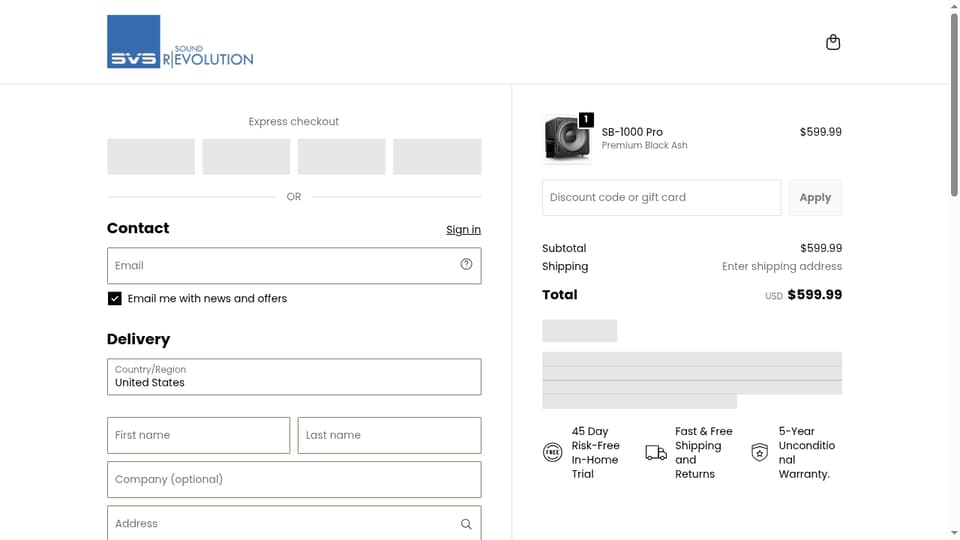Click the fourth express checkout placeholder button
Image resolution: width=960 pixels, height=540 pixels.
(x=437, y=157)
